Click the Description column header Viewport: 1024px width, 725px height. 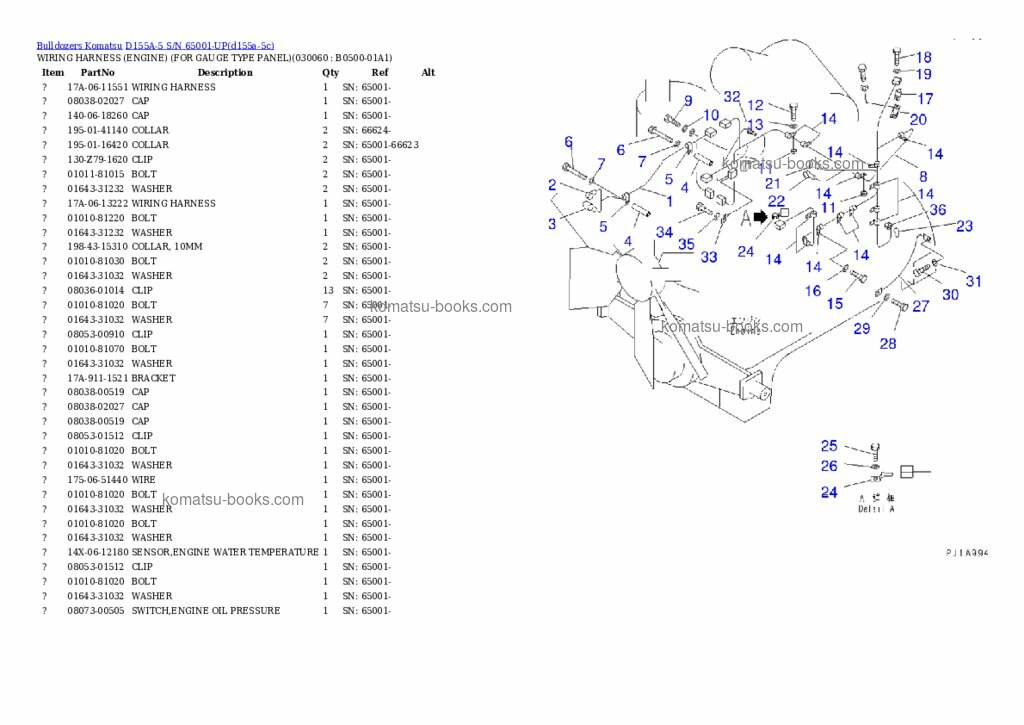pos(225,72)
